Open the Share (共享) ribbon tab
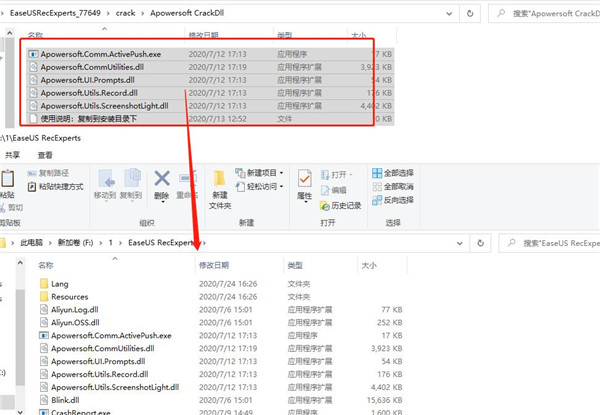600x415 pixels. (x=12, y=155)
